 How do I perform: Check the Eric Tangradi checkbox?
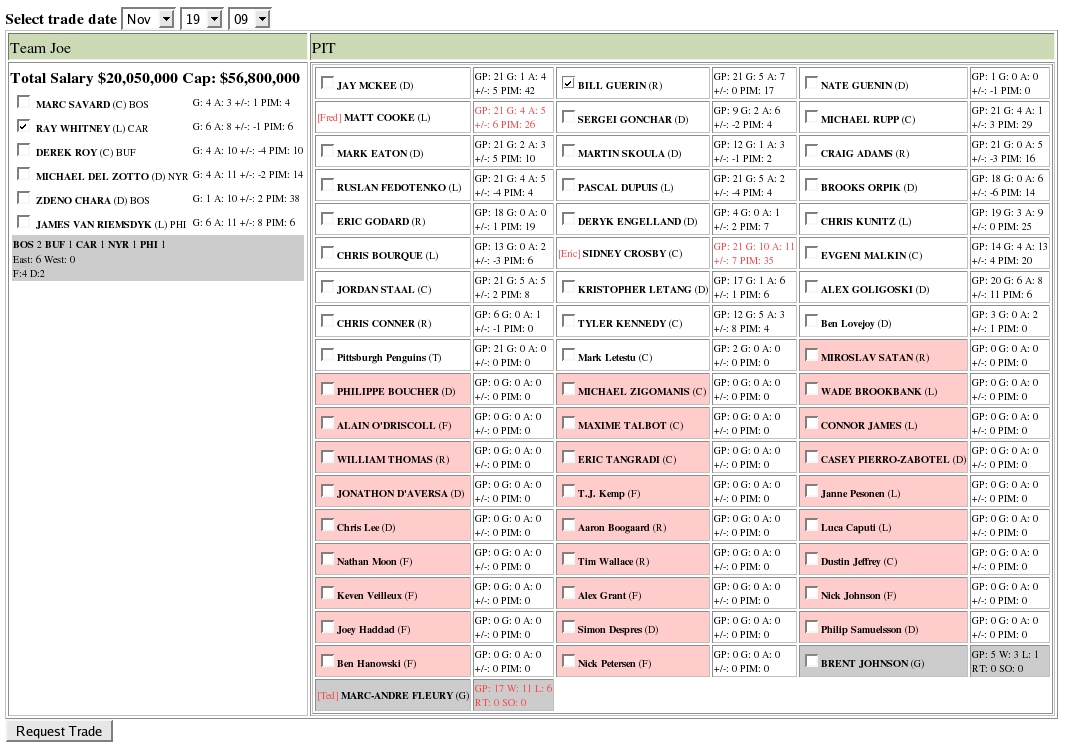[x=568, y=457]
